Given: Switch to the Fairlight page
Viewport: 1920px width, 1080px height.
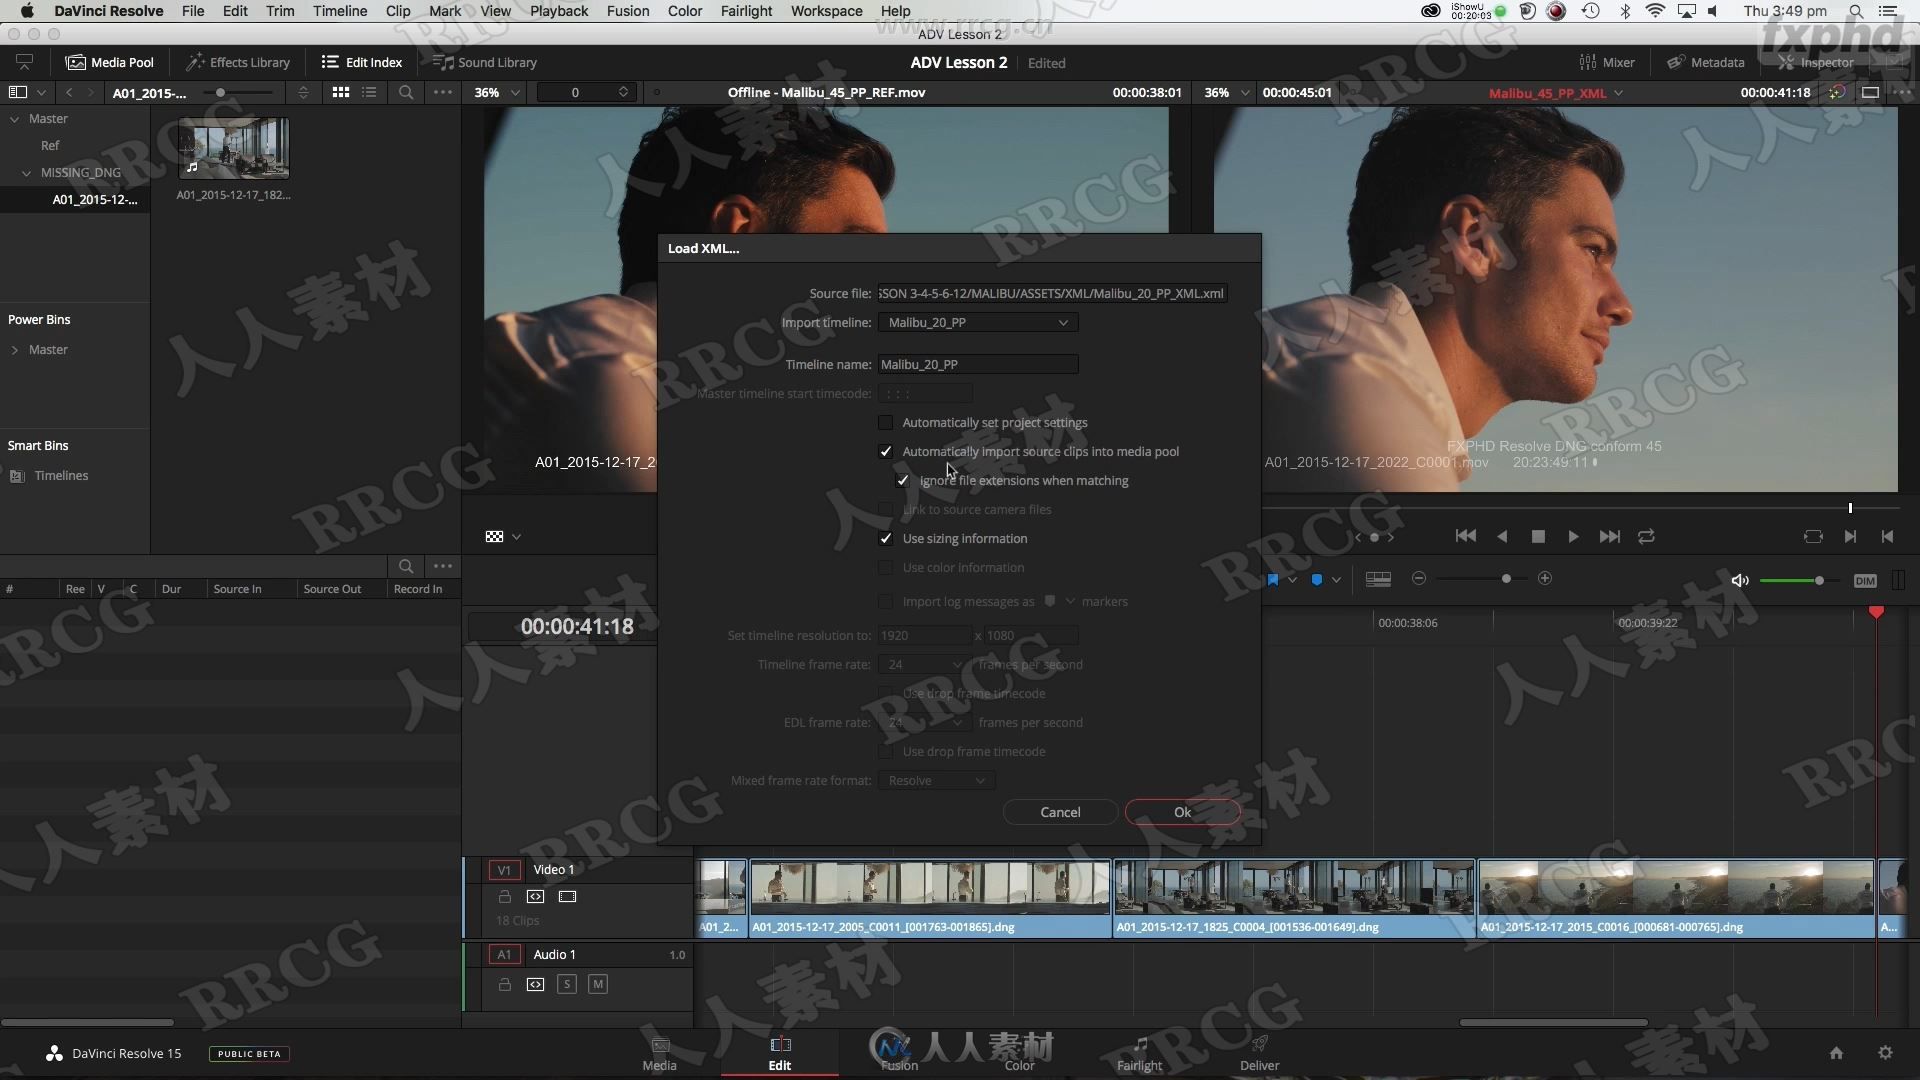Looking at the screenshot, I should (x=1139, y=1054).
